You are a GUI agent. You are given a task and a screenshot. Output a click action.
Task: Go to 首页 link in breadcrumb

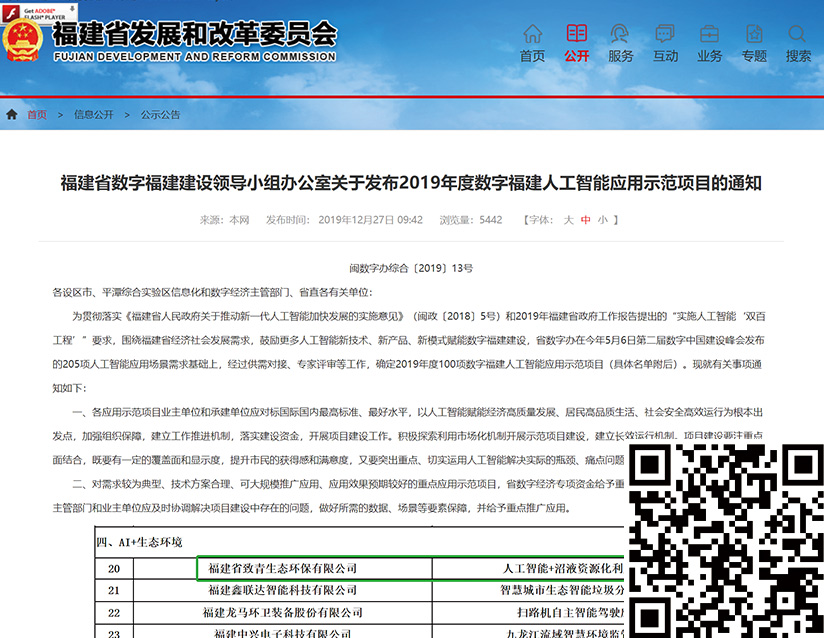pos(36,115)
